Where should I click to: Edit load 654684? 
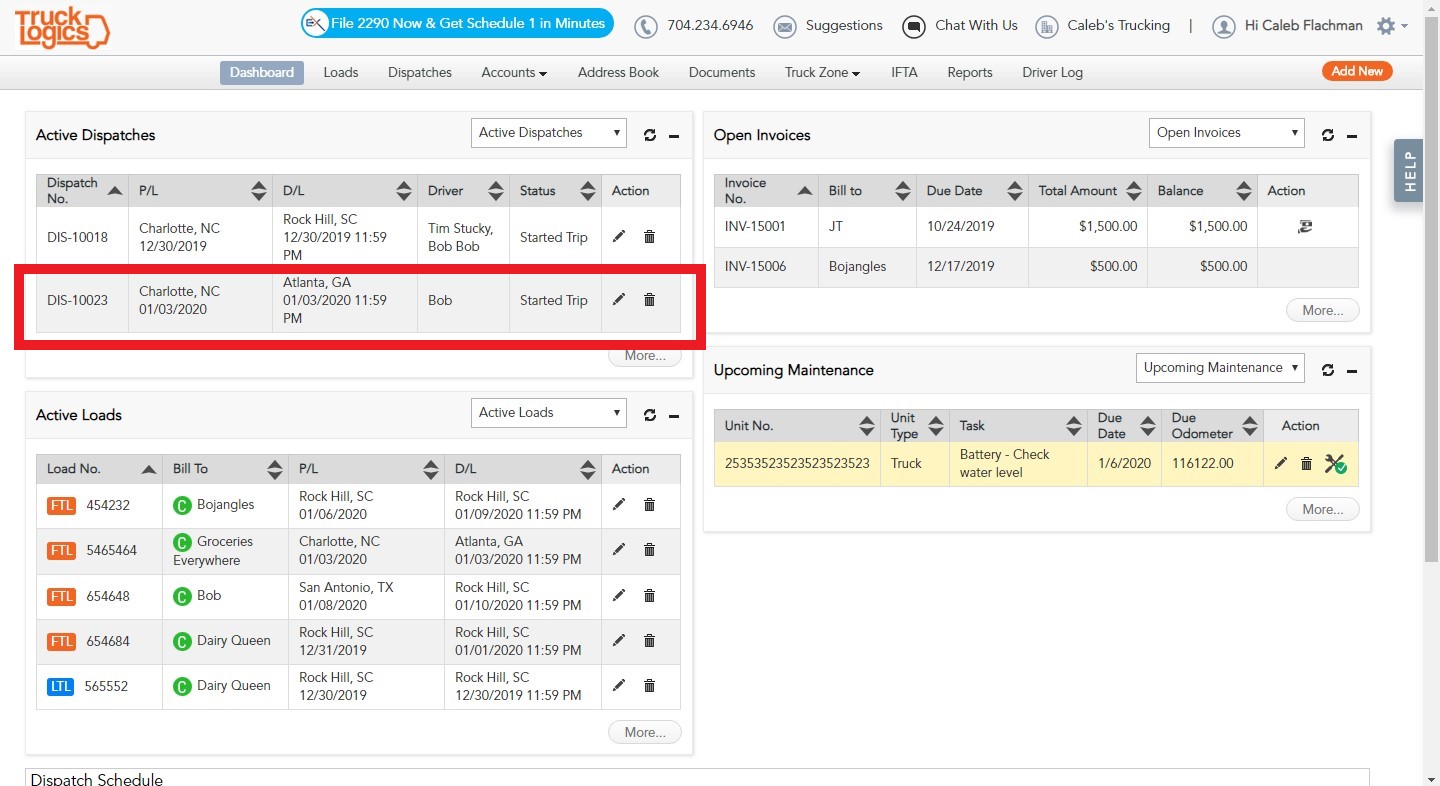pyautogui.click(x=619, y=640)
